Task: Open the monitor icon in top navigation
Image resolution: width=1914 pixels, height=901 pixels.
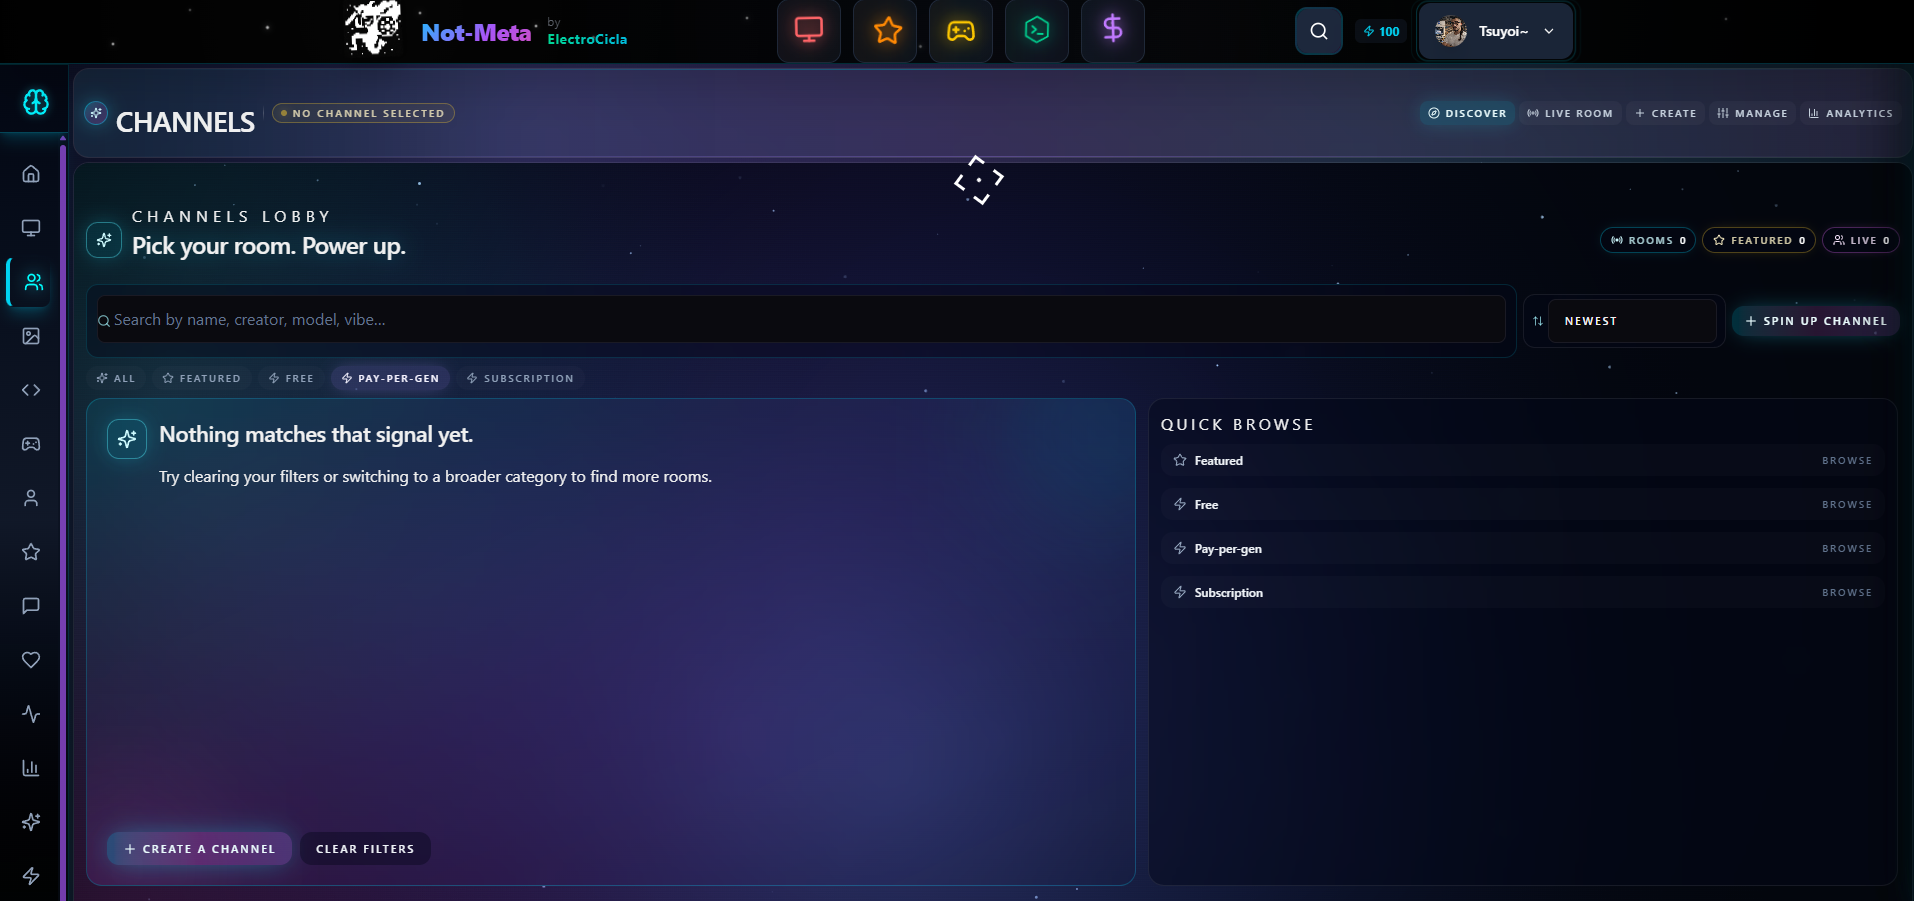Action: pyautogui.click(x=809, y=31)
